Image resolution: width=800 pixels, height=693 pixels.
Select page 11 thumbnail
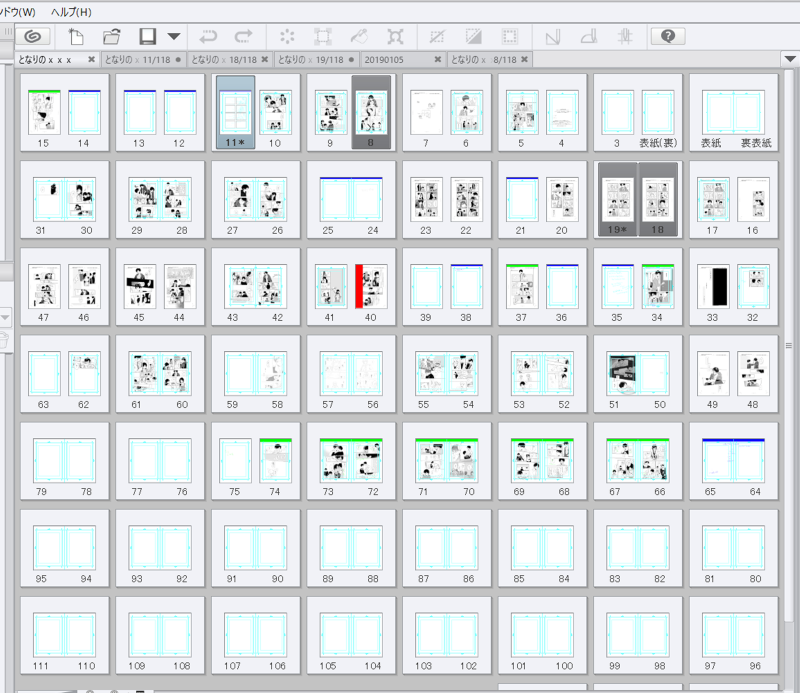pos(235,113)
